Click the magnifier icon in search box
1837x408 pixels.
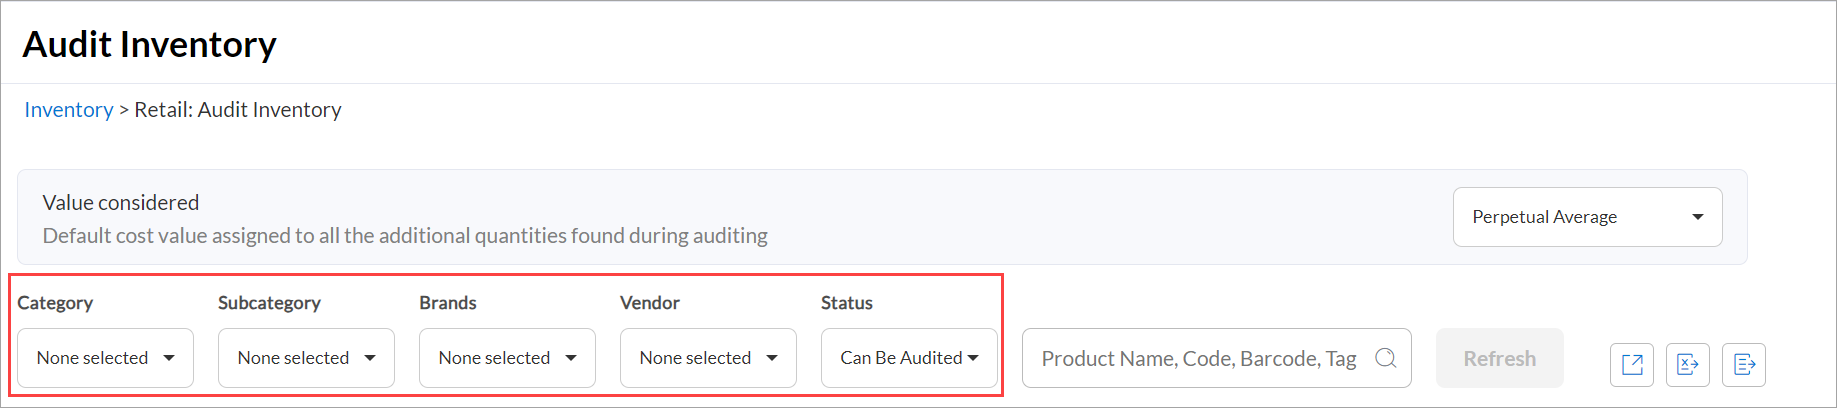[x=1385, y=358]
